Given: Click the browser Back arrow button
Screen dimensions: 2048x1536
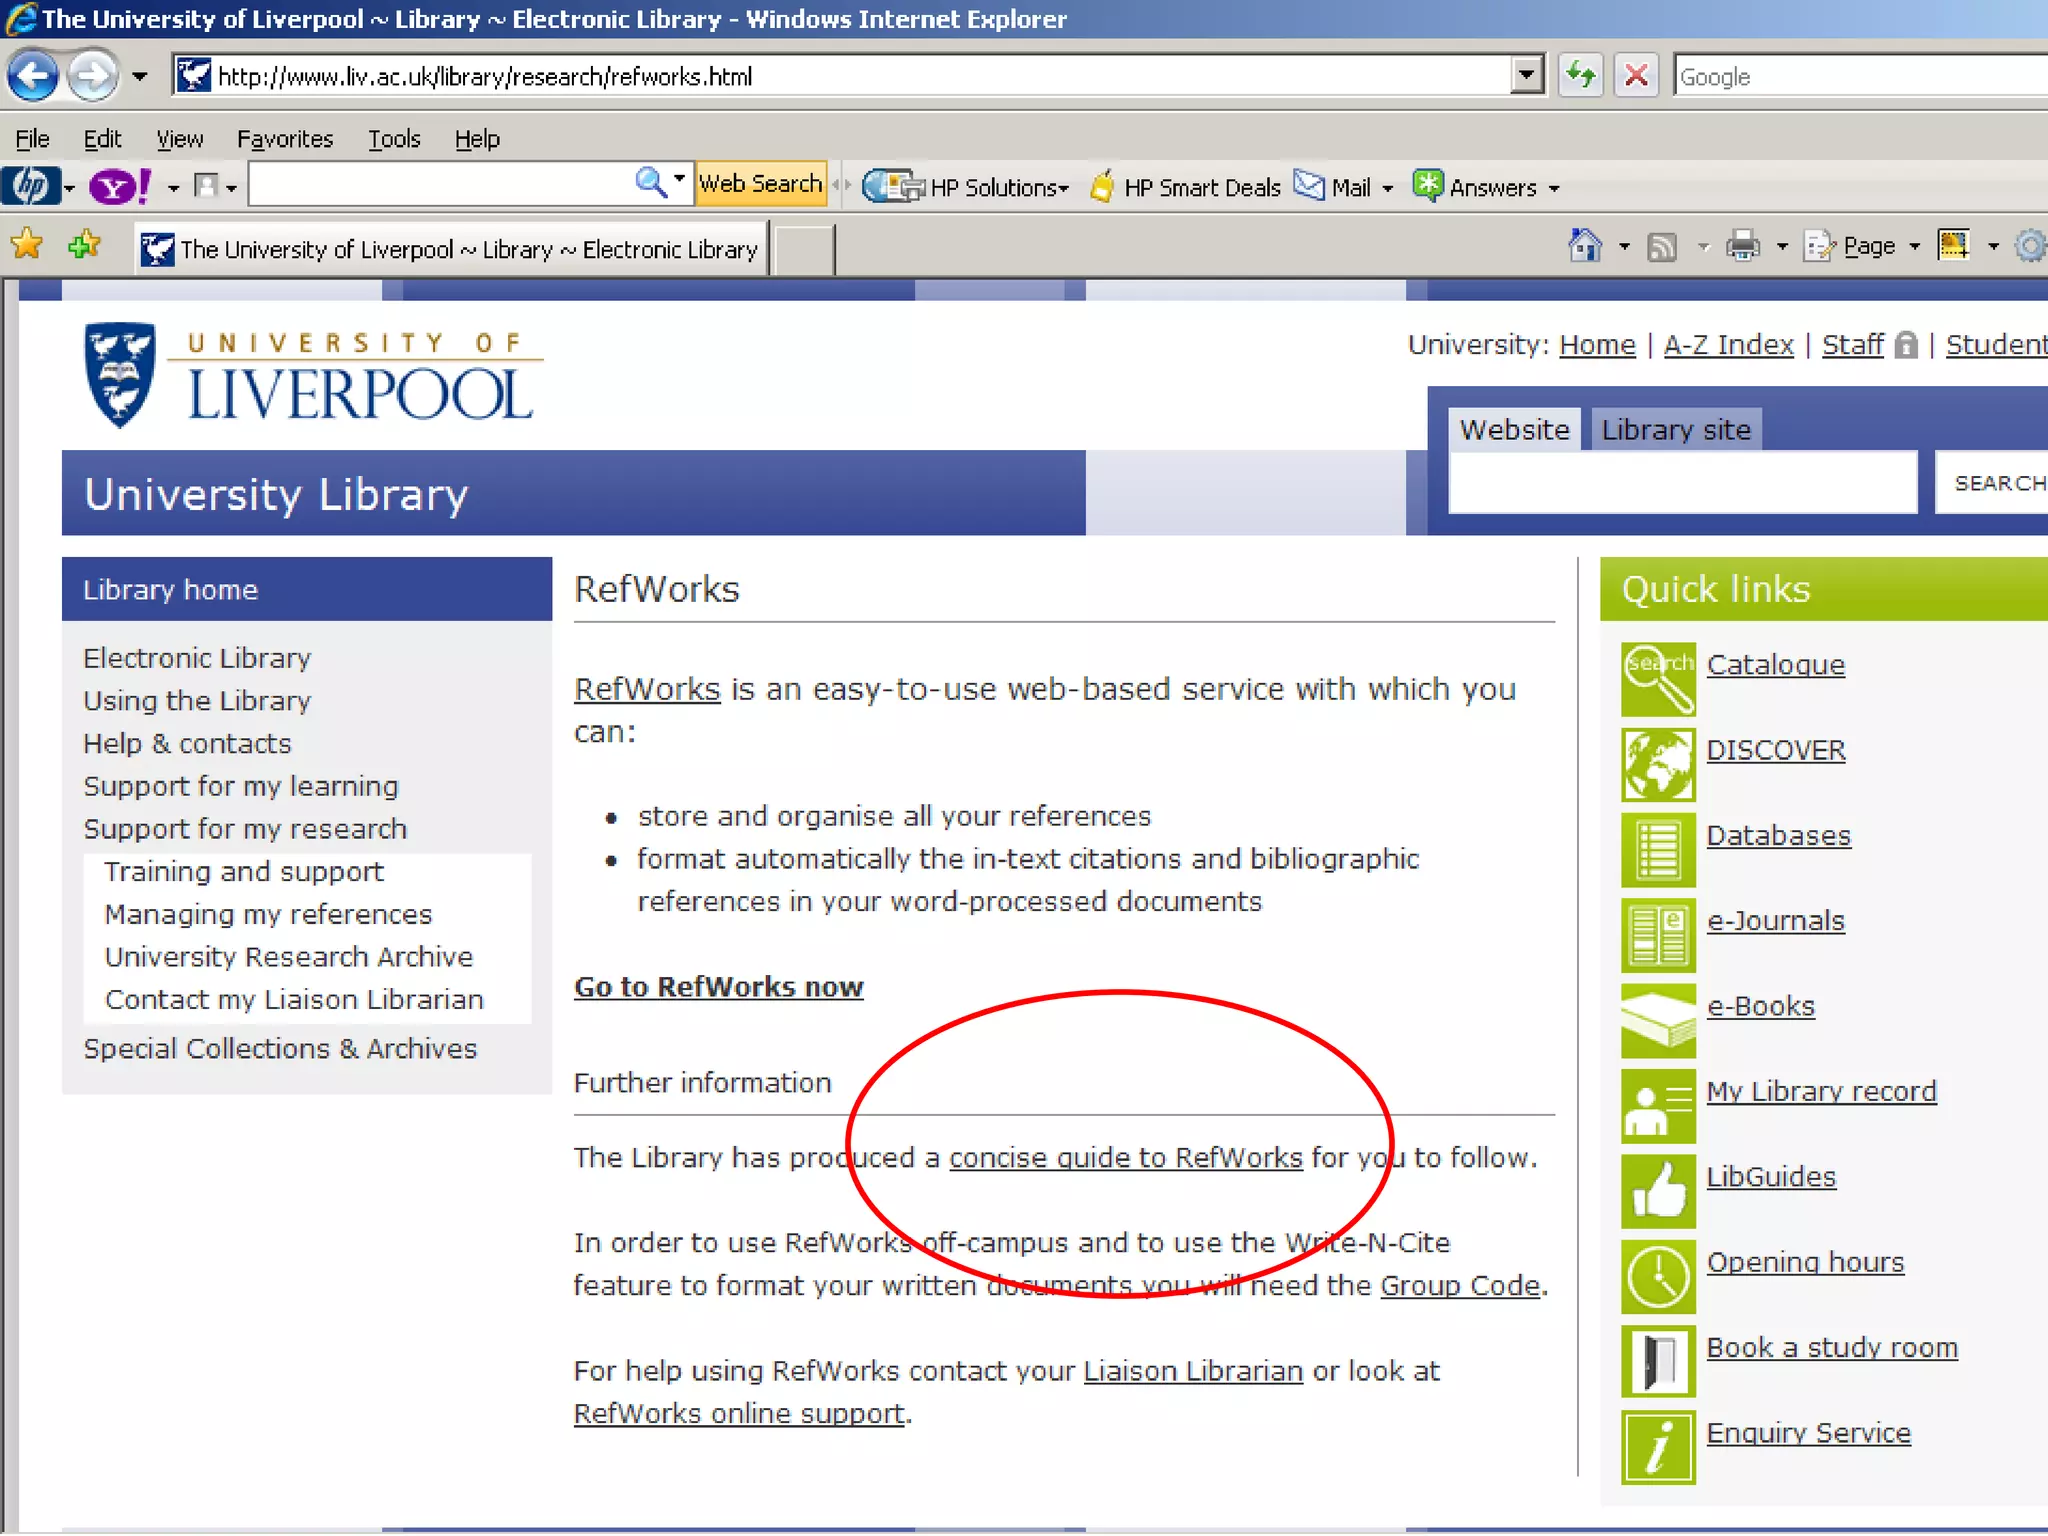Looking at the screenshot, I should tap(32, 76).
